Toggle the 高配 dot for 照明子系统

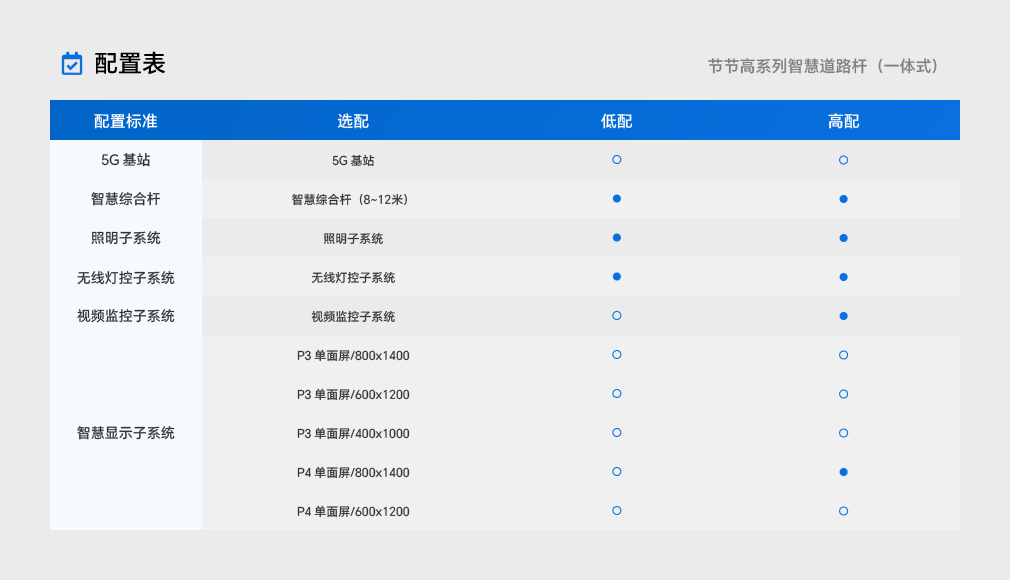pyautogui.click(x=844, y=238)
